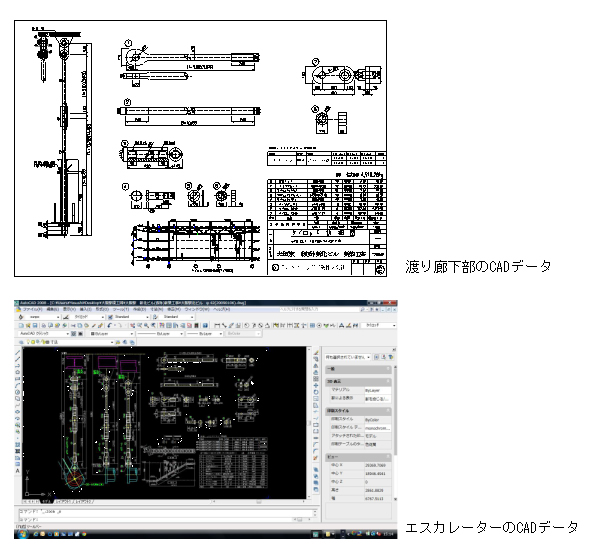This screenshot has height=550, width=600.
Task: Select the Mirror modify tool
Action: click(316, 366)
